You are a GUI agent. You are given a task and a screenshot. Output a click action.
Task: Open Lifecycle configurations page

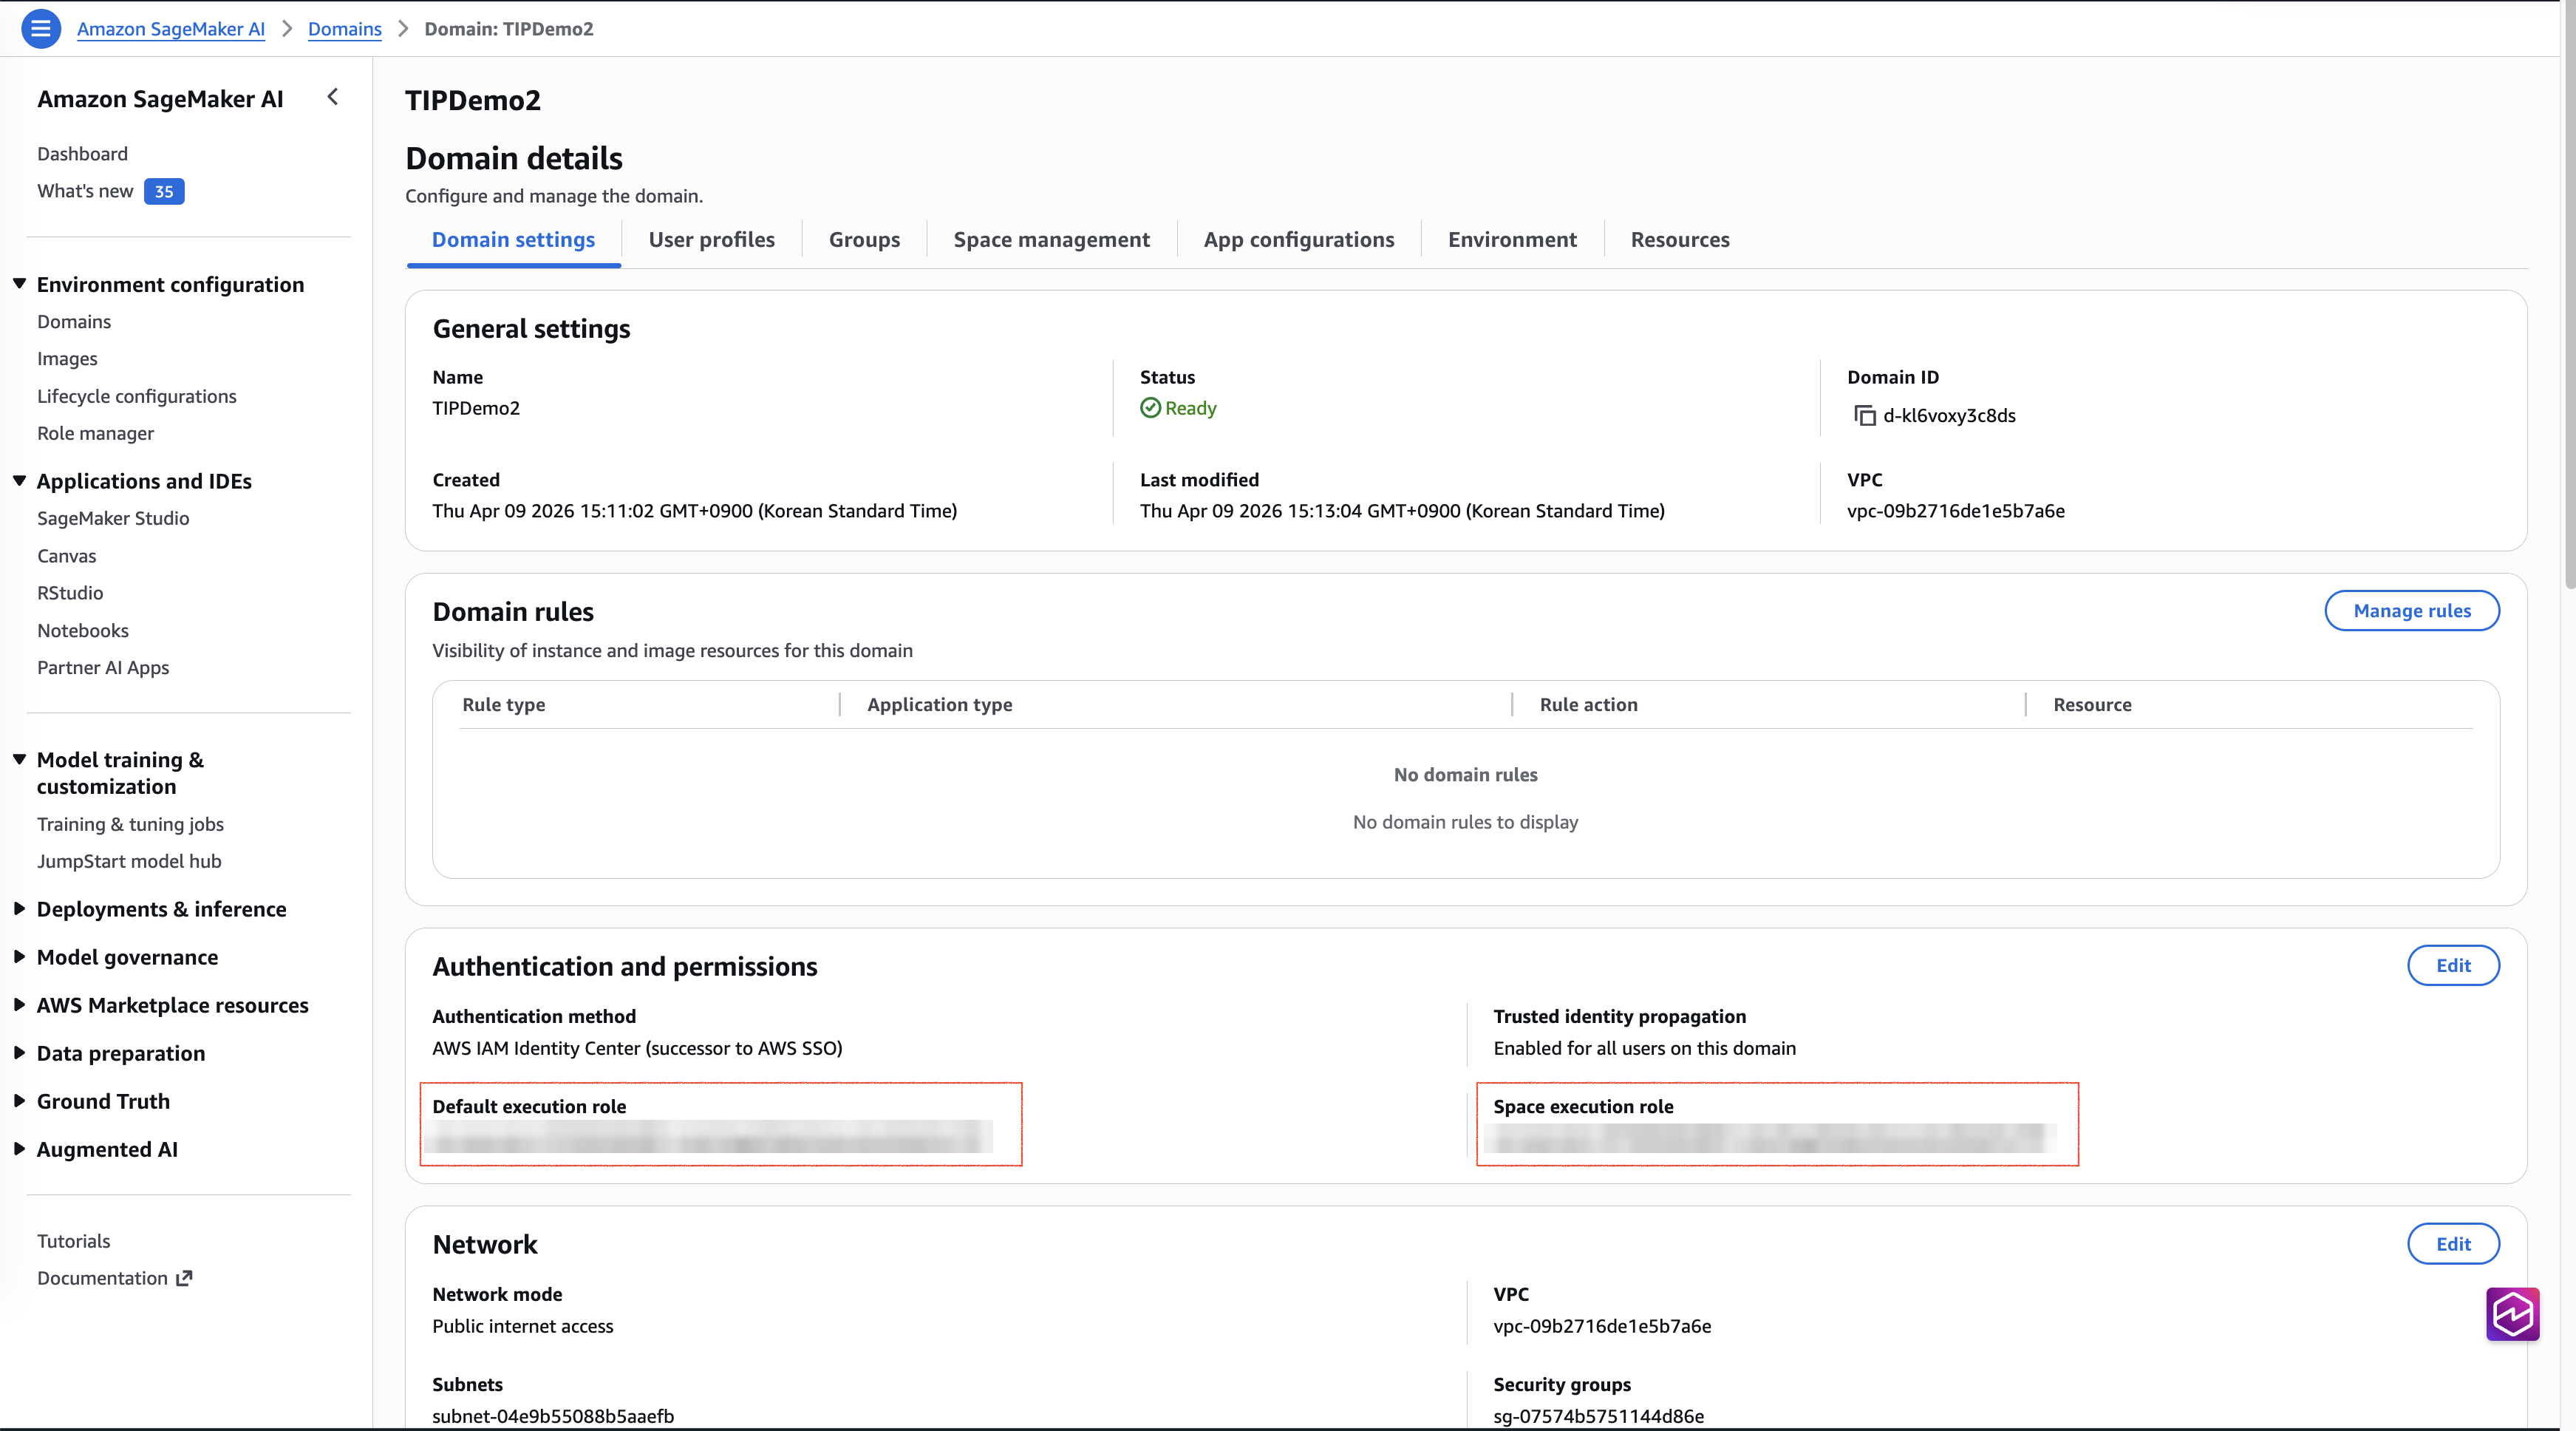pos(137,396)
